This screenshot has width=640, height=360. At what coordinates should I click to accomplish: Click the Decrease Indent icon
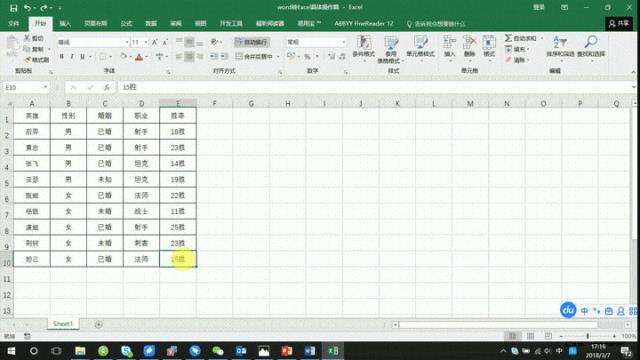click(x=214, y=56)
